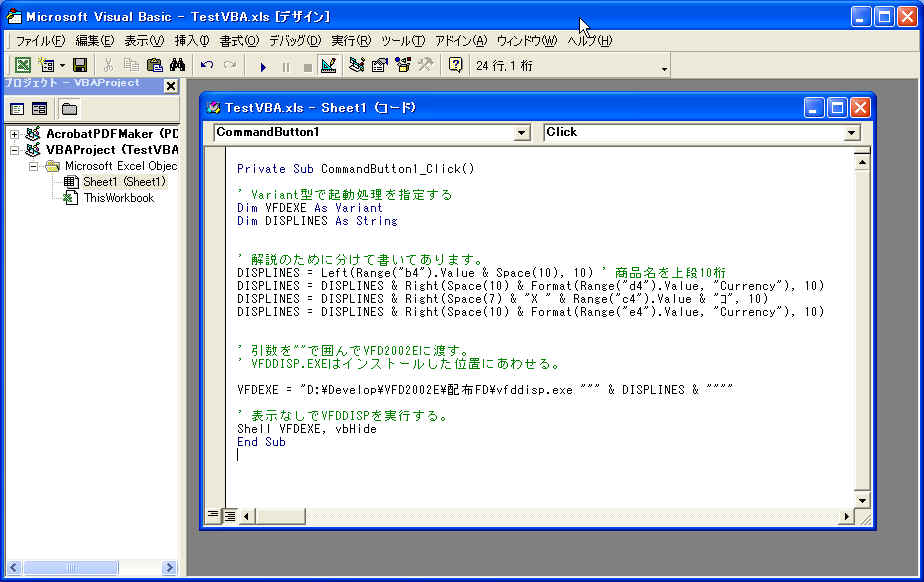This screenshot has height=582, width=924.
Task: Open the 表示(V) menu
Action: pyautogui.click(x=144, y=41)
